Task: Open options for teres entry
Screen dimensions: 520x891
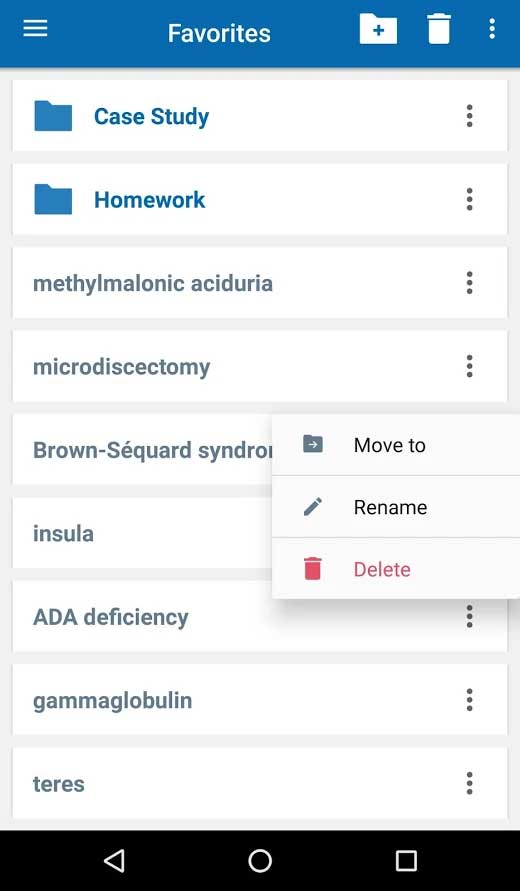Action: [469, 784]
